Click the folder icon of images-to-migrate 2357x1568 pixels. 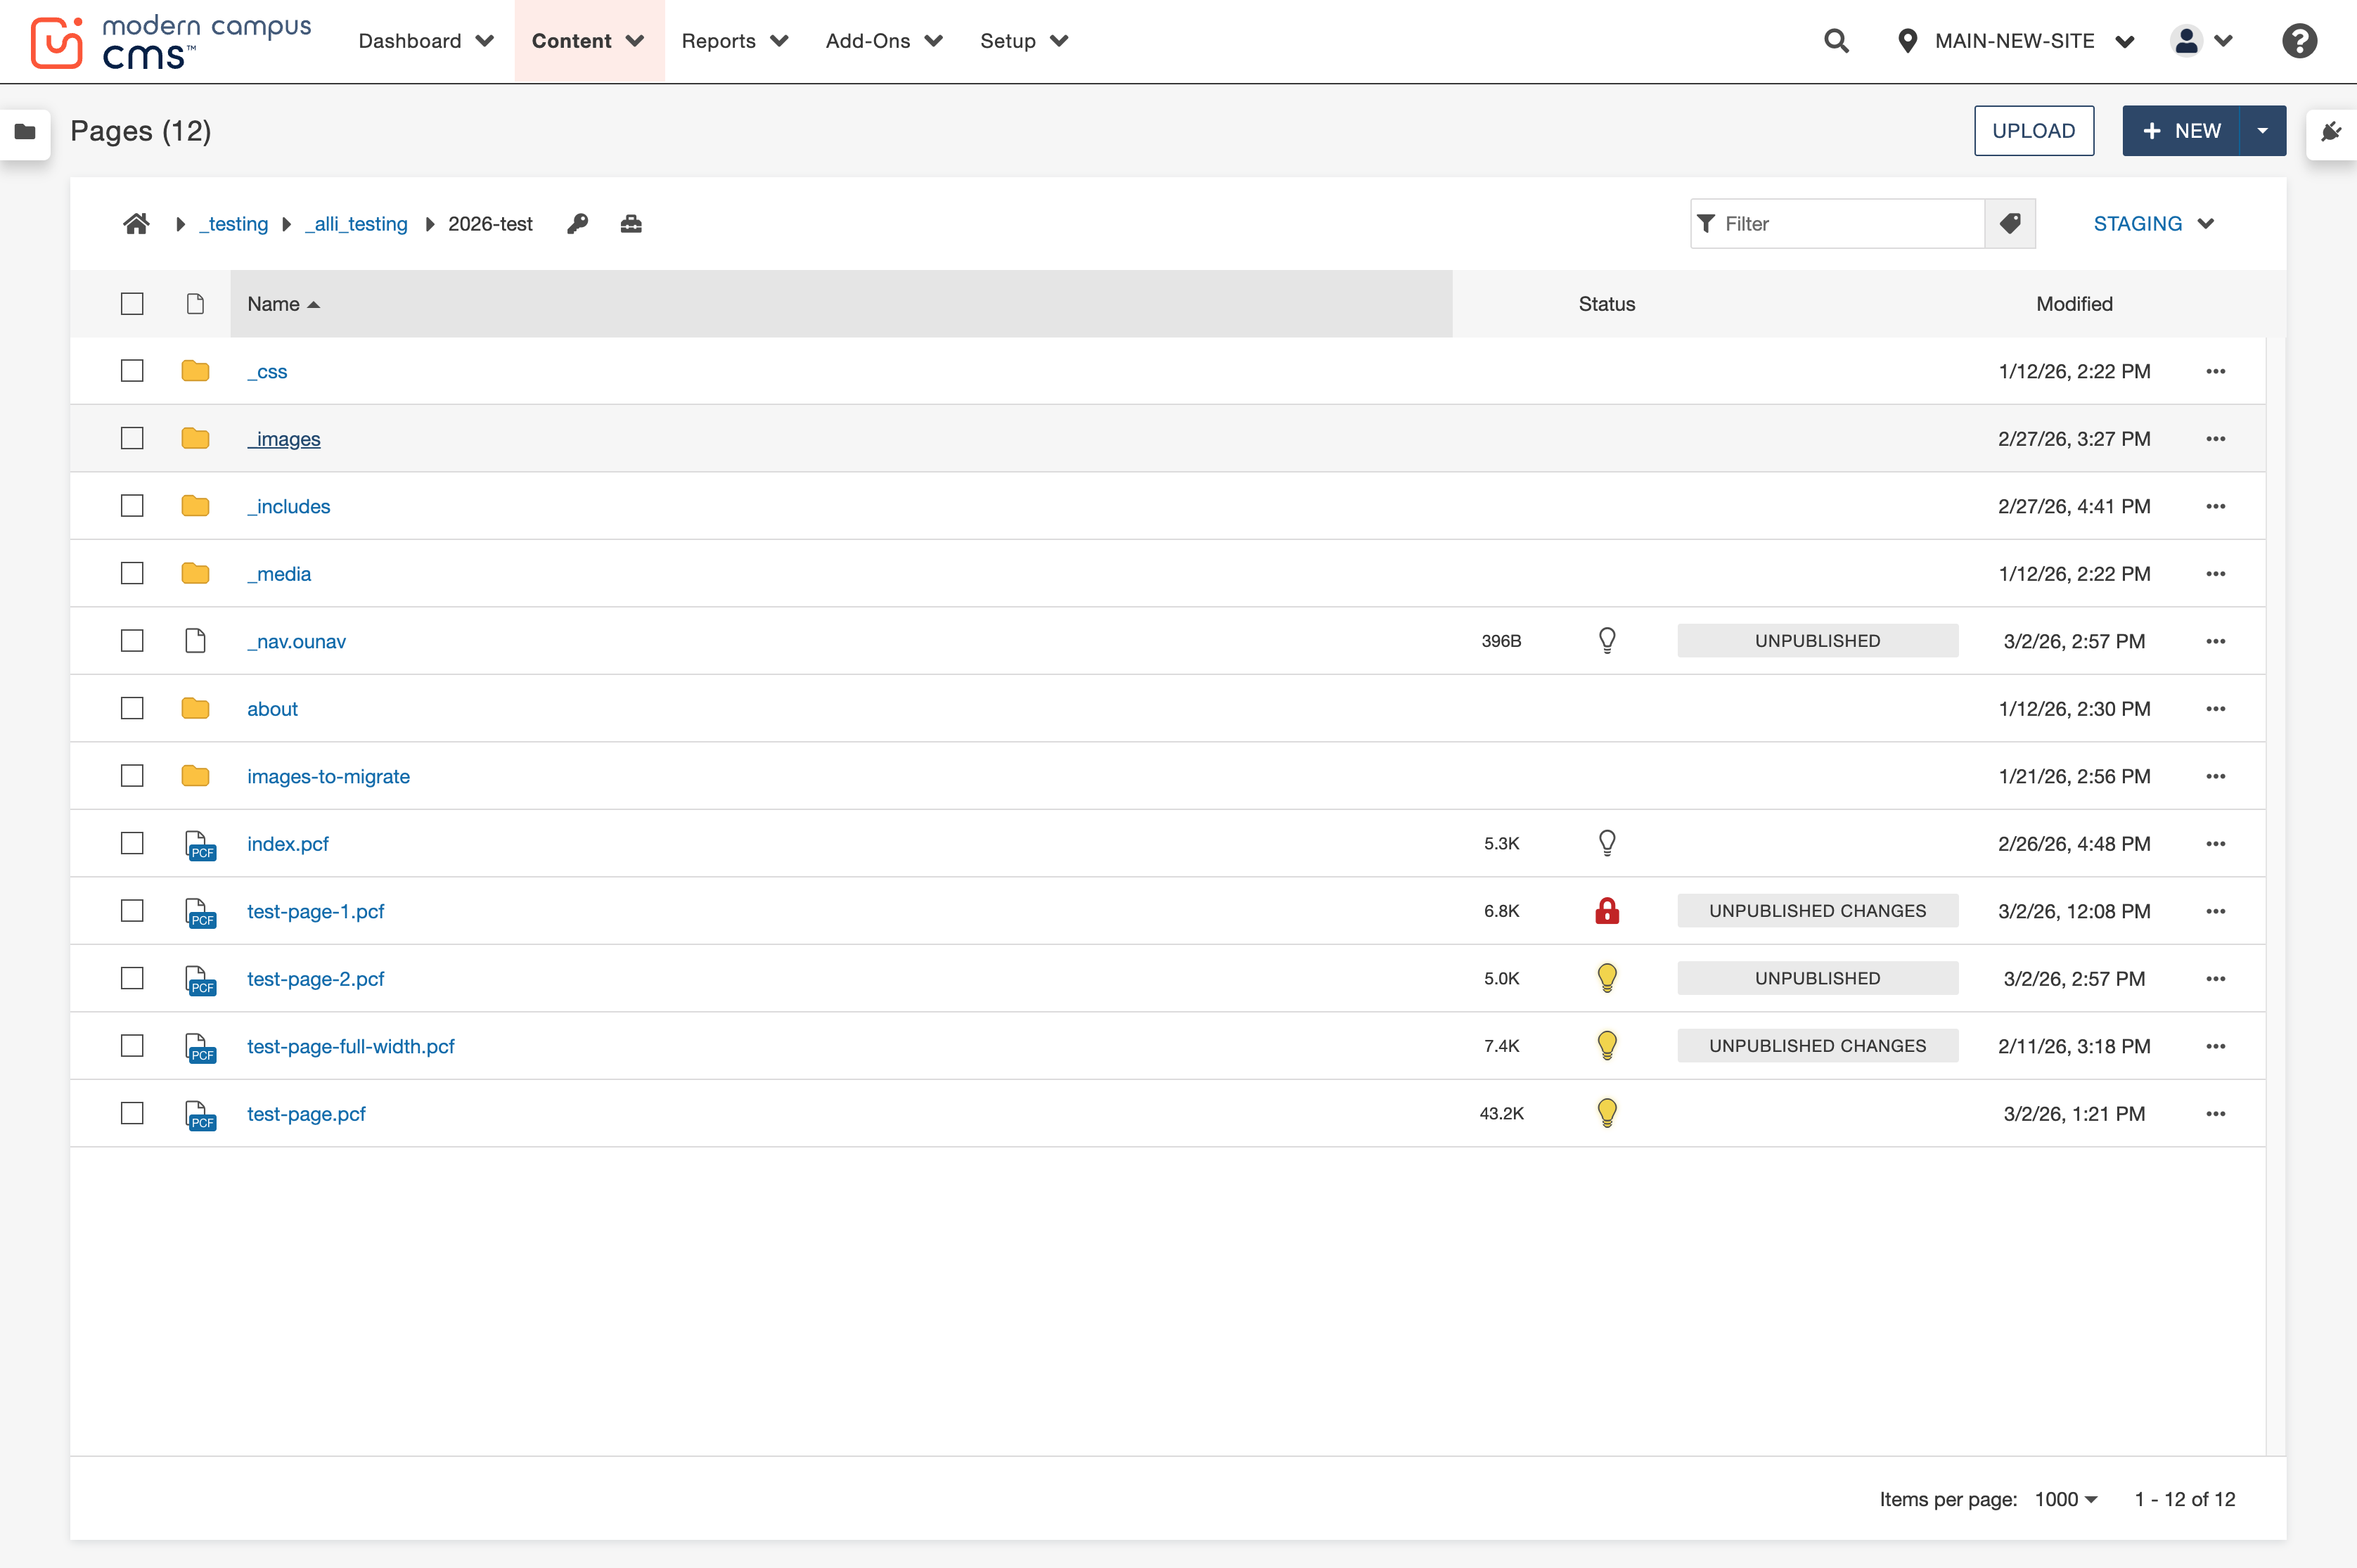[x=195, y=776]
